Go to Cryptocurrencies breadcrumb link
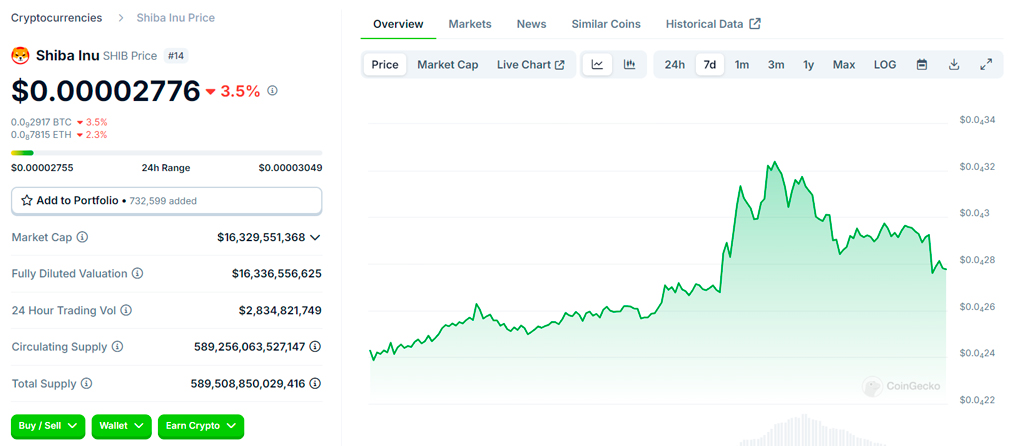 coord(57,18)
